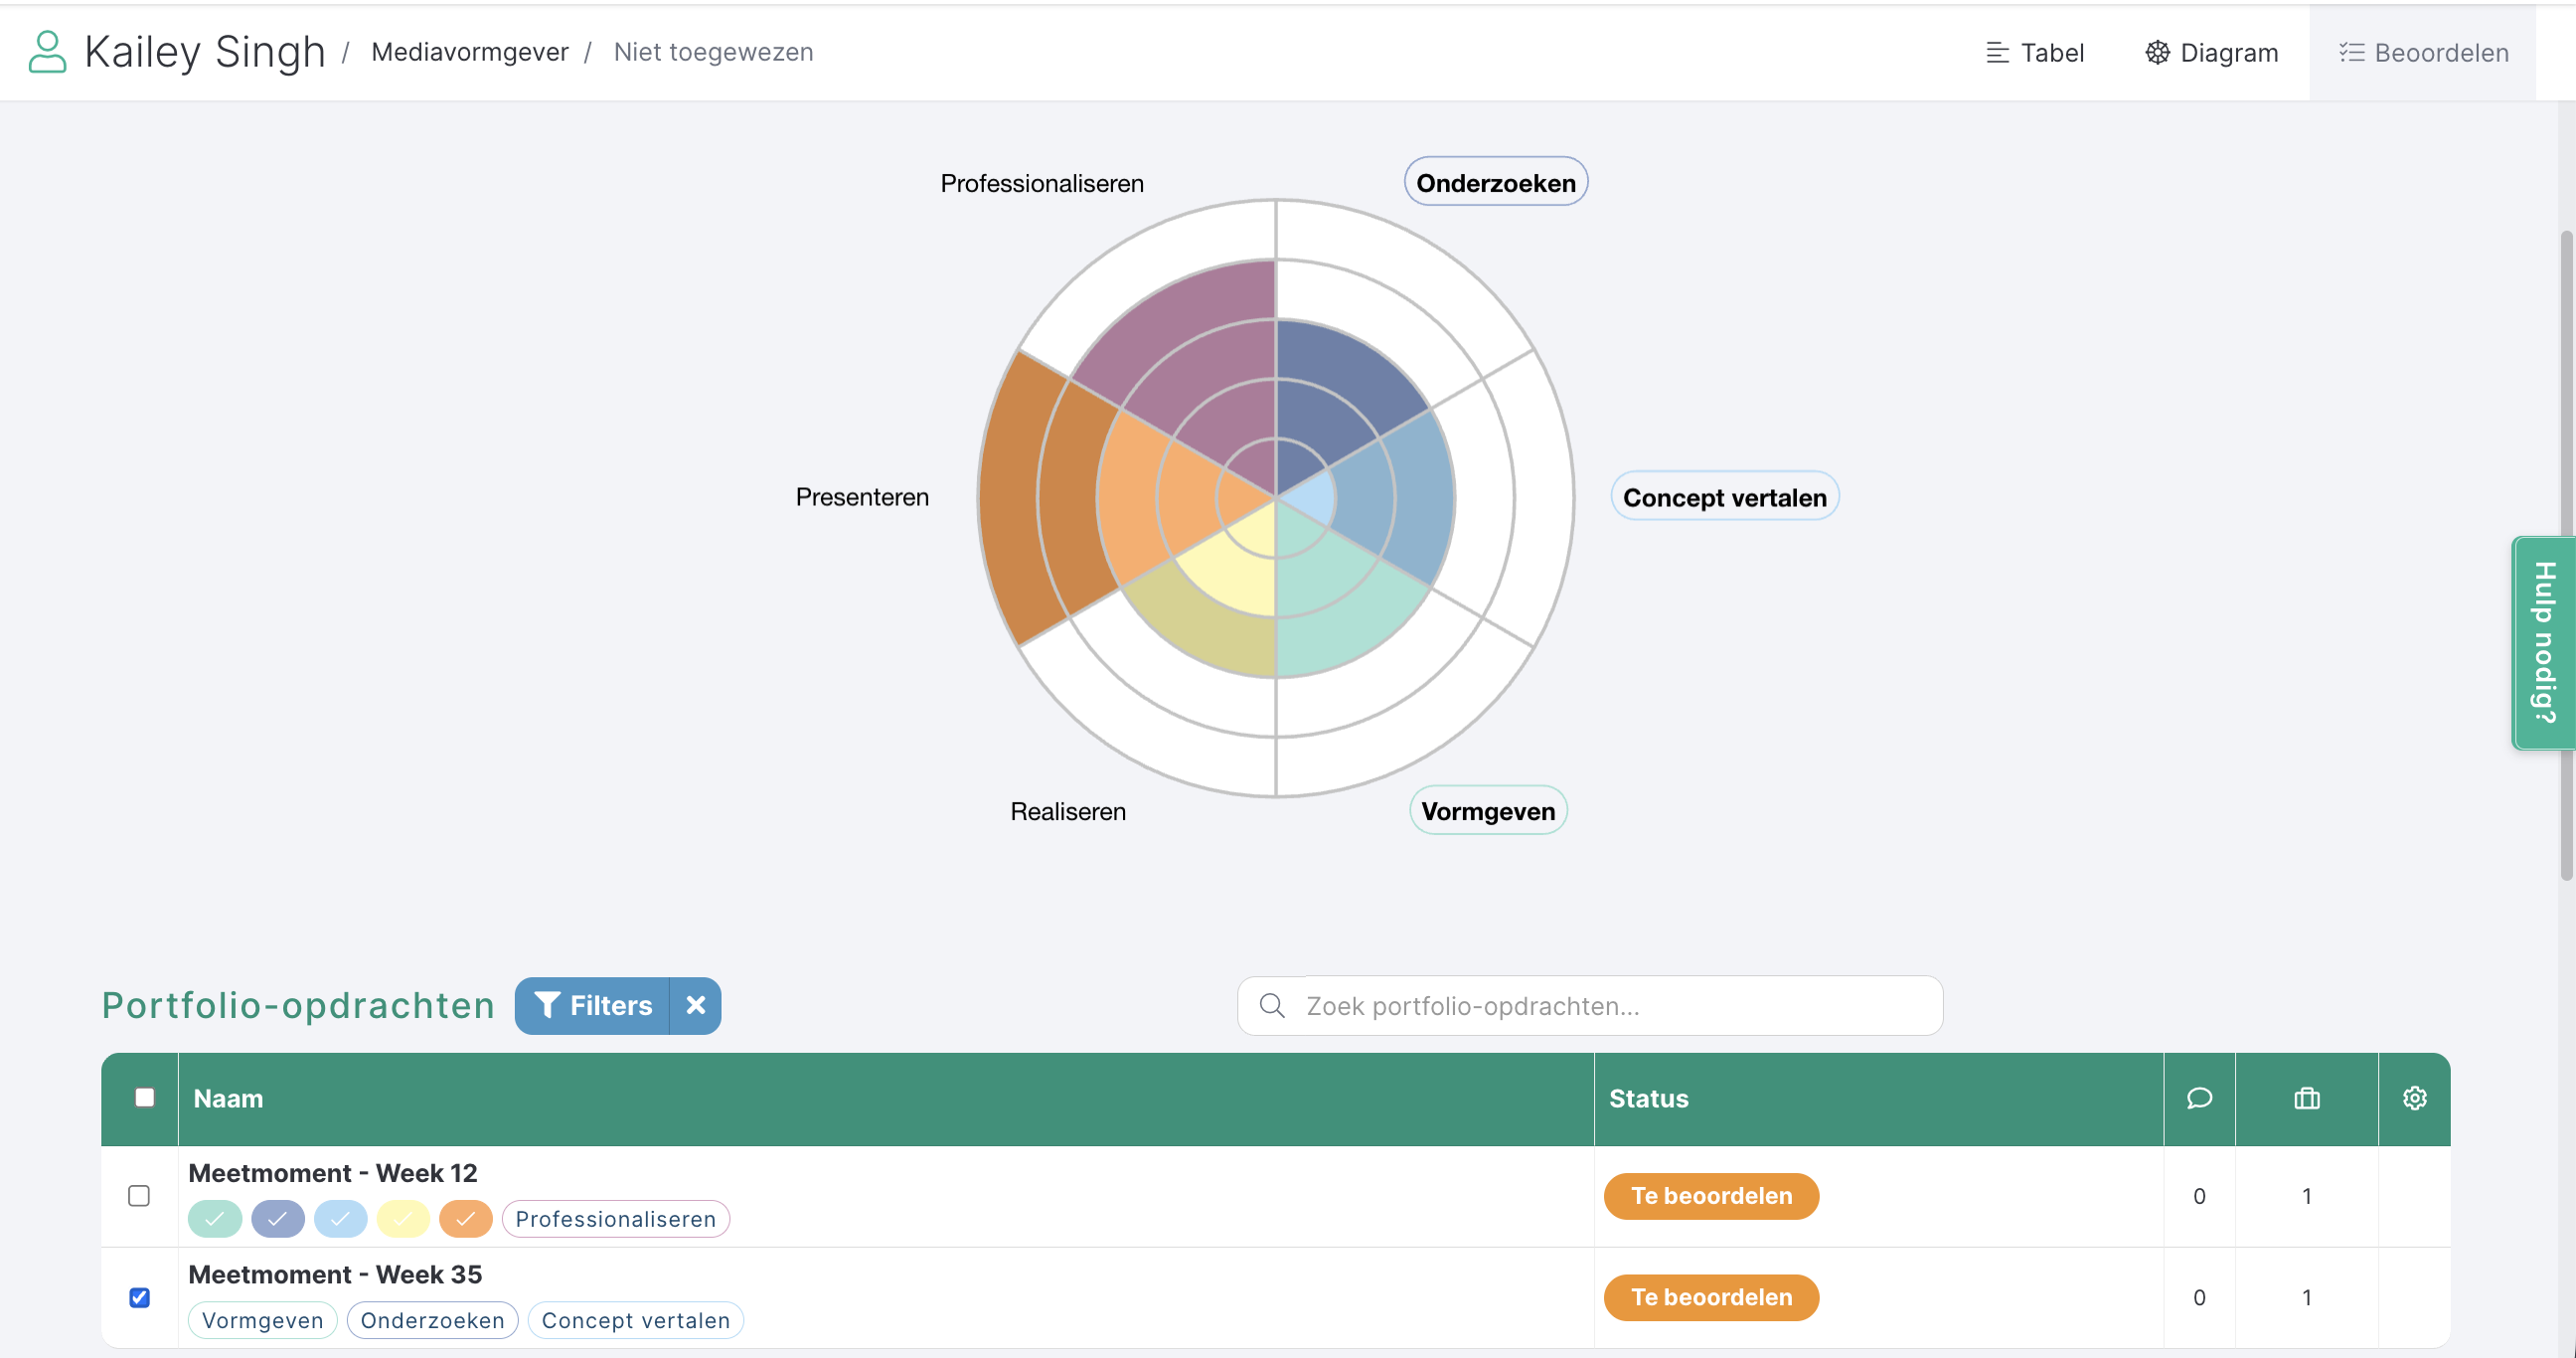Click the briefcase column header icon
The image size is (2576, 1358).
click(2306, 1098)
